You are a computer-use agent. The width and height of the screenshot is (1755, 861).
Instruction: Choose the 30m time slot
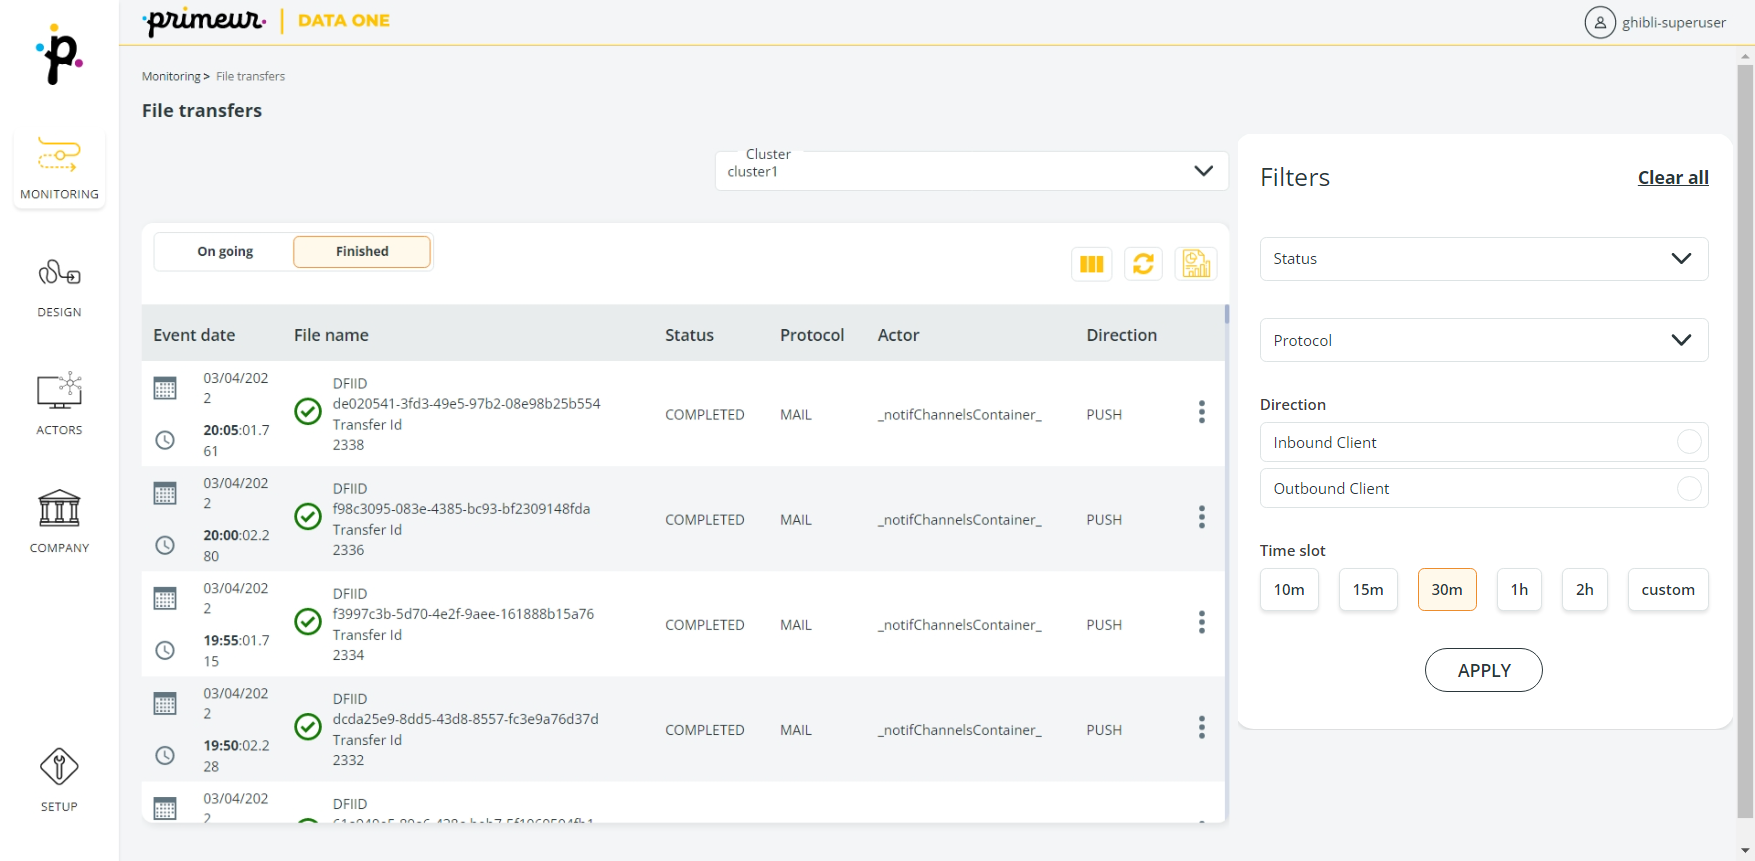[1447, 590]
